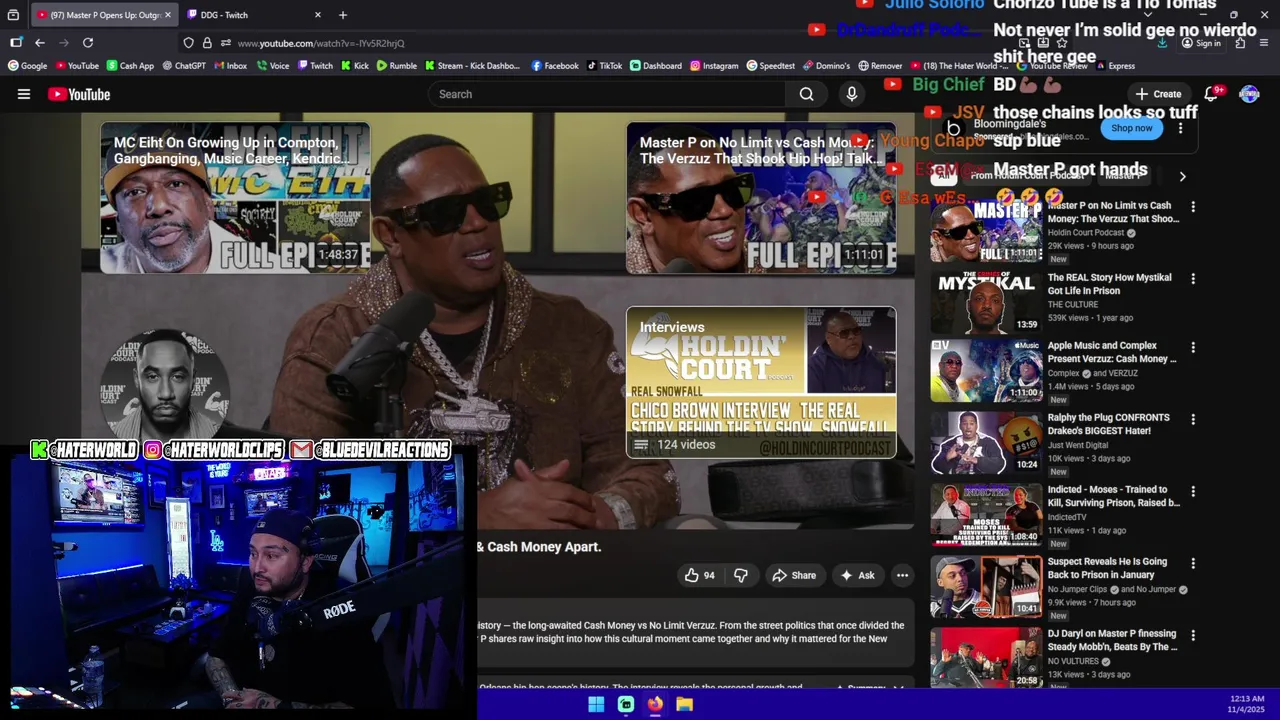Screen dimensions: 1280x720
Task: Open the Instagram bookmark
Action: 714,66
